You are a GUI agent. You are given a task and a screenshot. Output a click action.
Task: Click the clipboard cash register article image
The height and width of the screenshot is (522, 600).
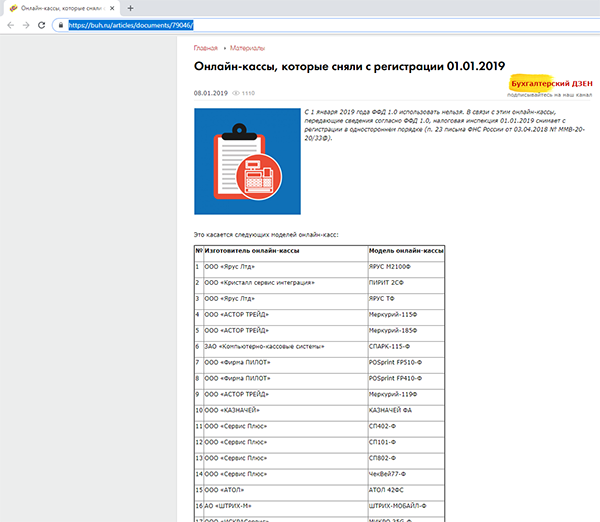click(x=247, y=161)
